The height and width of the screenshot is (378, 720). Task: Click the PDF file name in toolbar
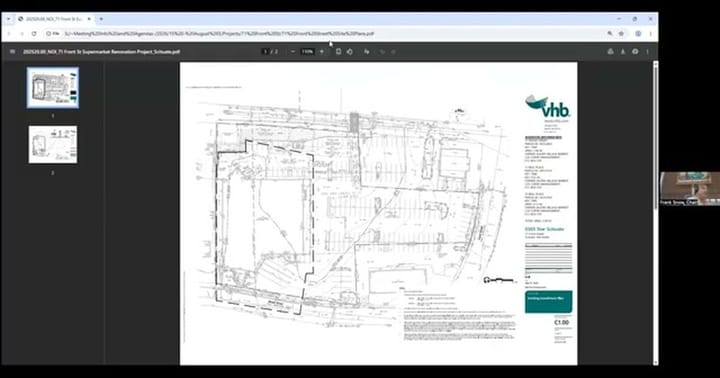[x=101, y=52]
